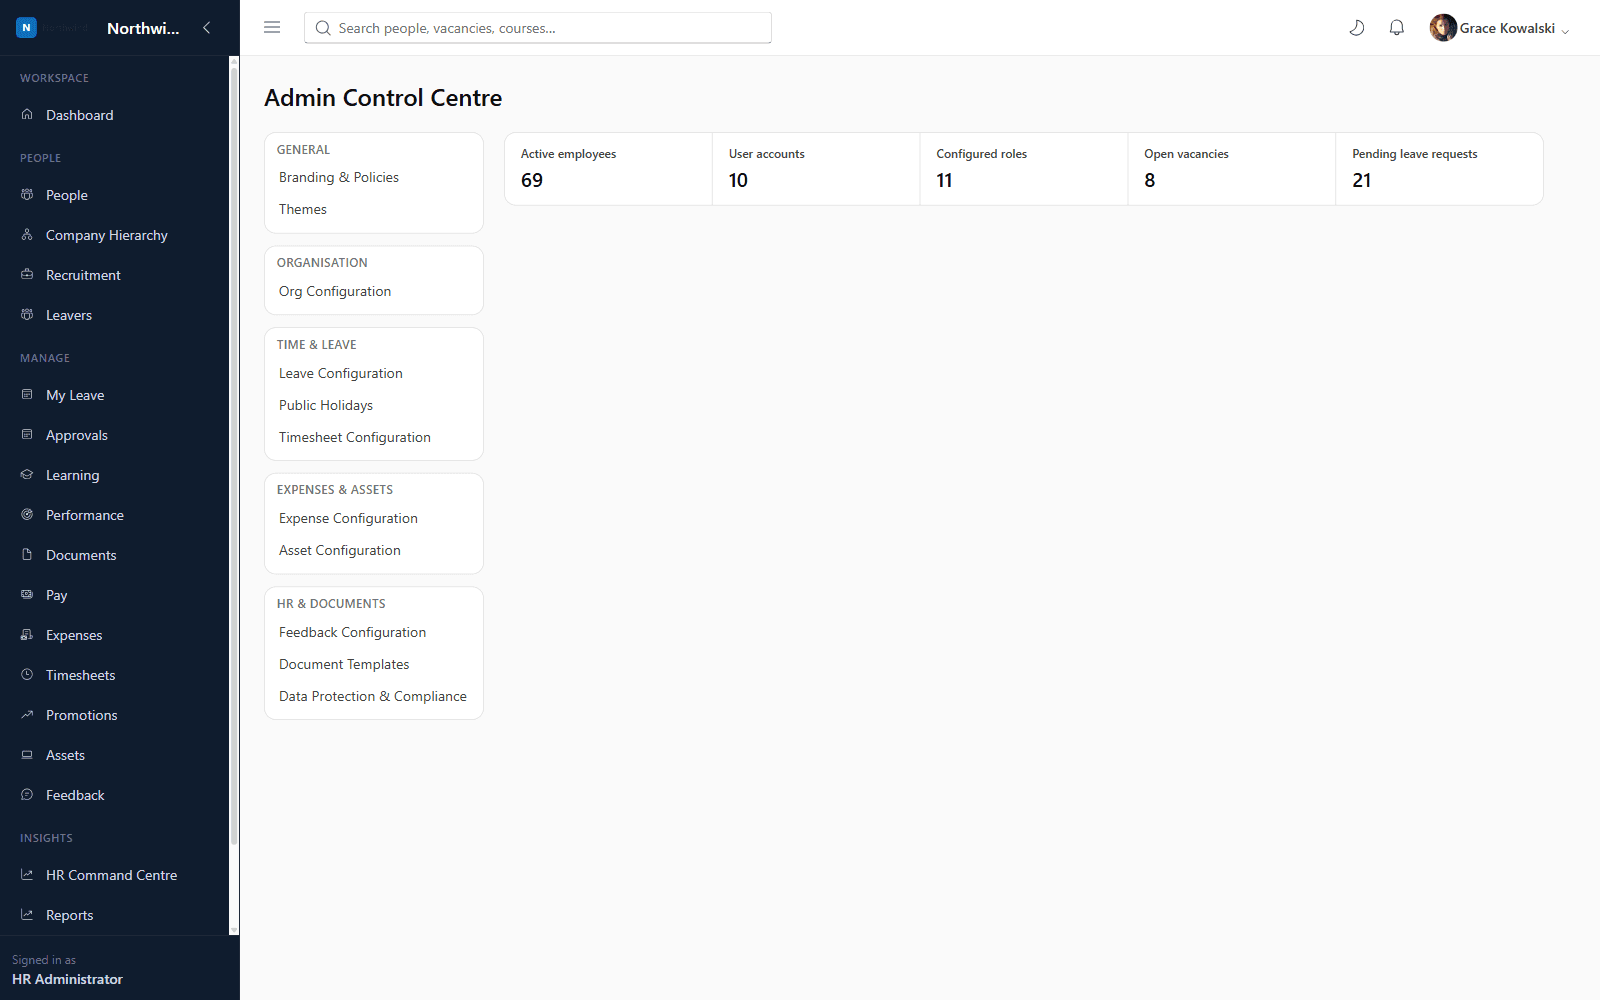This screenshot has width=1600, height=1000.
Task: Click the Learning graduation icon
Action: tap(27, 475)
